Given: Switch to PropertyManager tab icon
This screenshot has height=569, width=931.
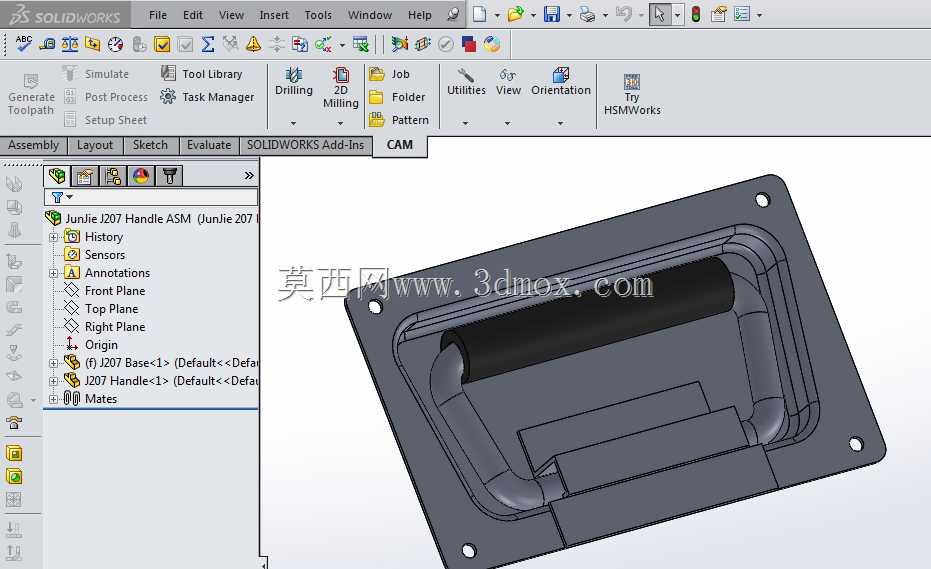Looking at the screenshot, I should 84,176.
